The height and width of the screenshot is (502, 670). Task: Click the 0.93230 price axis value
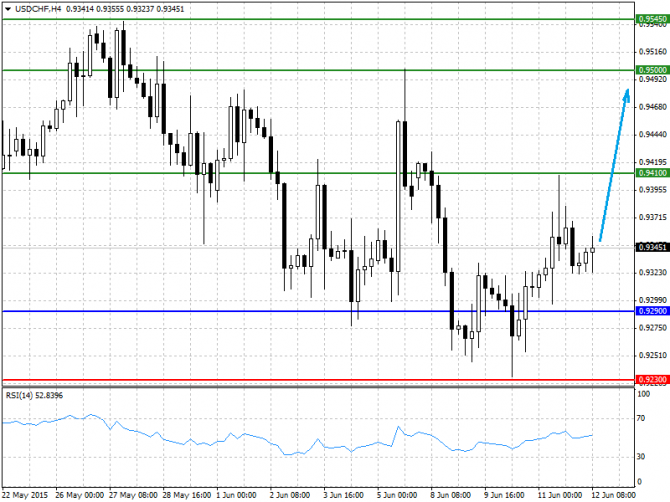(x=652, y=272)
